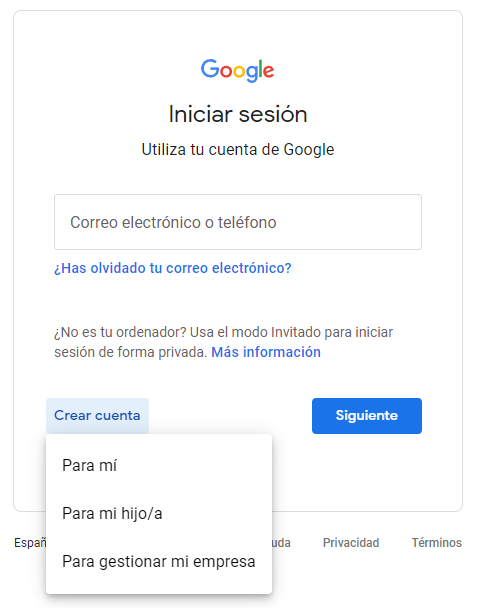Viewport: 480px width, 608px height.
Task: Click the ¿No es tu ordenador? text
Action: [x=121, y=332]
